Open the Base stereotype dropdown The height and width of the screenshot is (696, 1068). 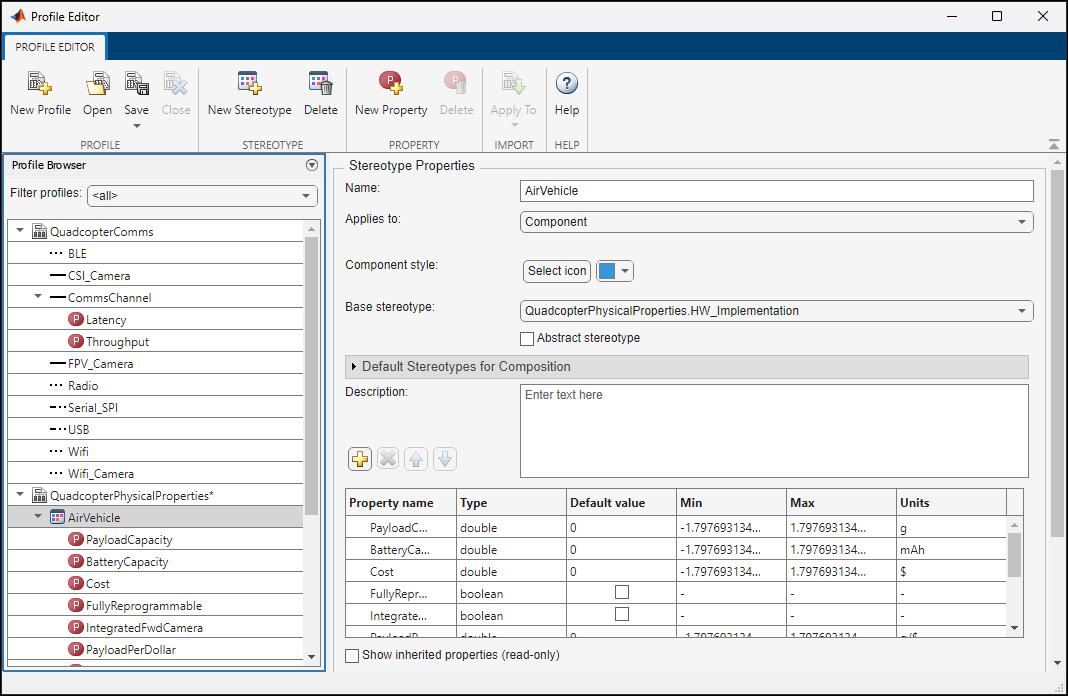[x=1020, y=310]
